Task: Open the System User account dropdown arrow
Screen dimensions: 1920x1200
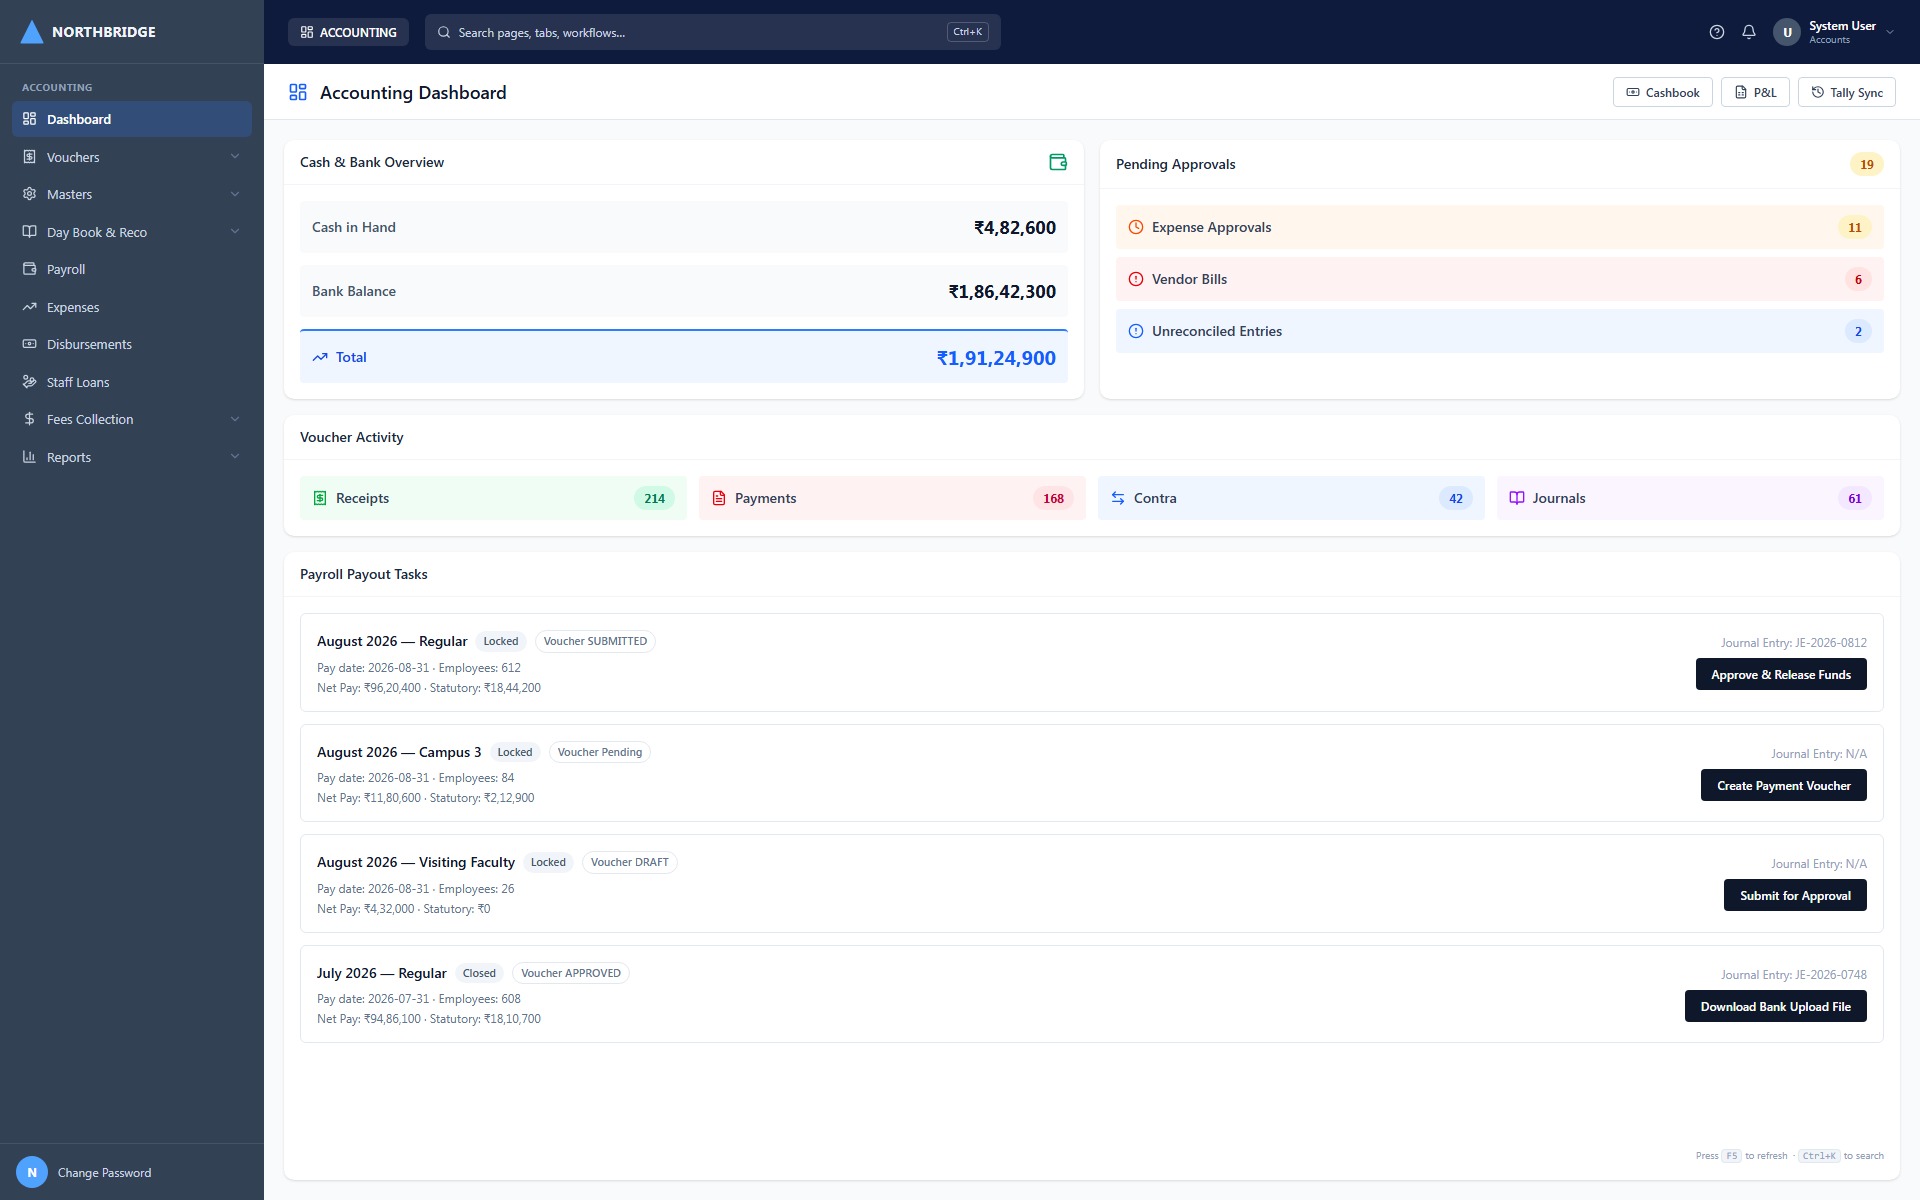Action: pyautogui.click(x=1890, y=32)
